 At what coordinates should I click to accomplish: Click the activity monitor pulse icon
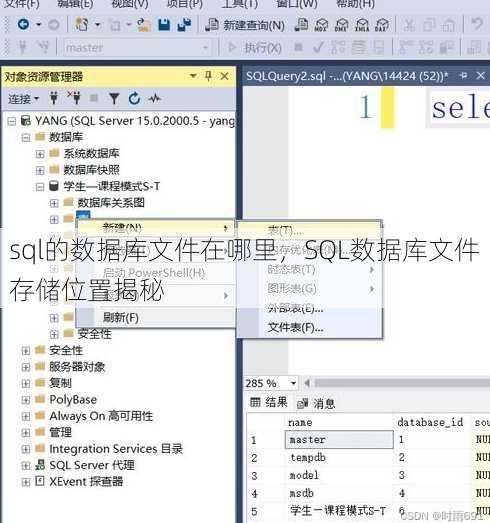tap(154, 98)
